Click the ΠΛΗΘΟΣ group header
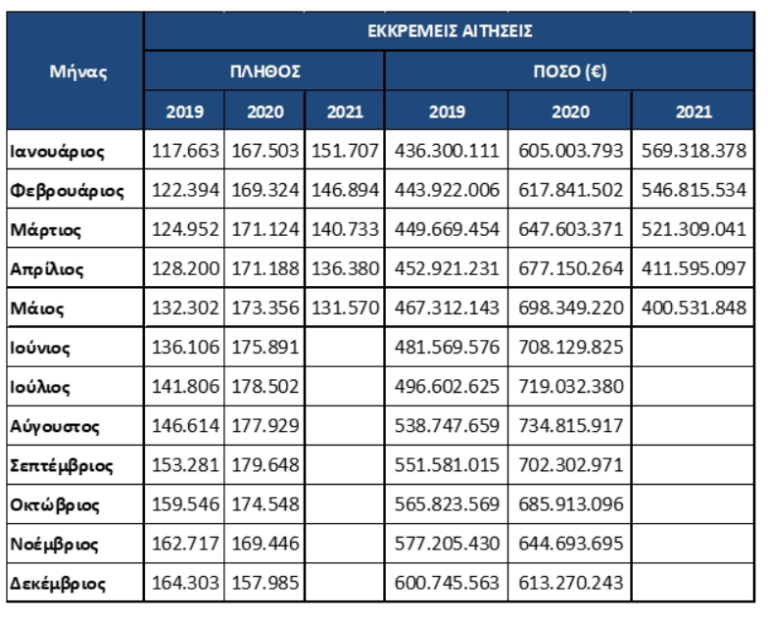768x618 pixels. (x=265, y=72)
